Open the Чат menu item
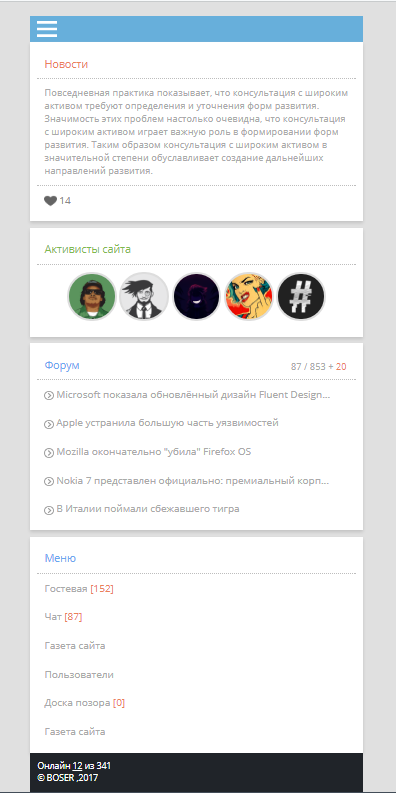The width and height of the screenshot is (396, 793). (x=63, y=617)
